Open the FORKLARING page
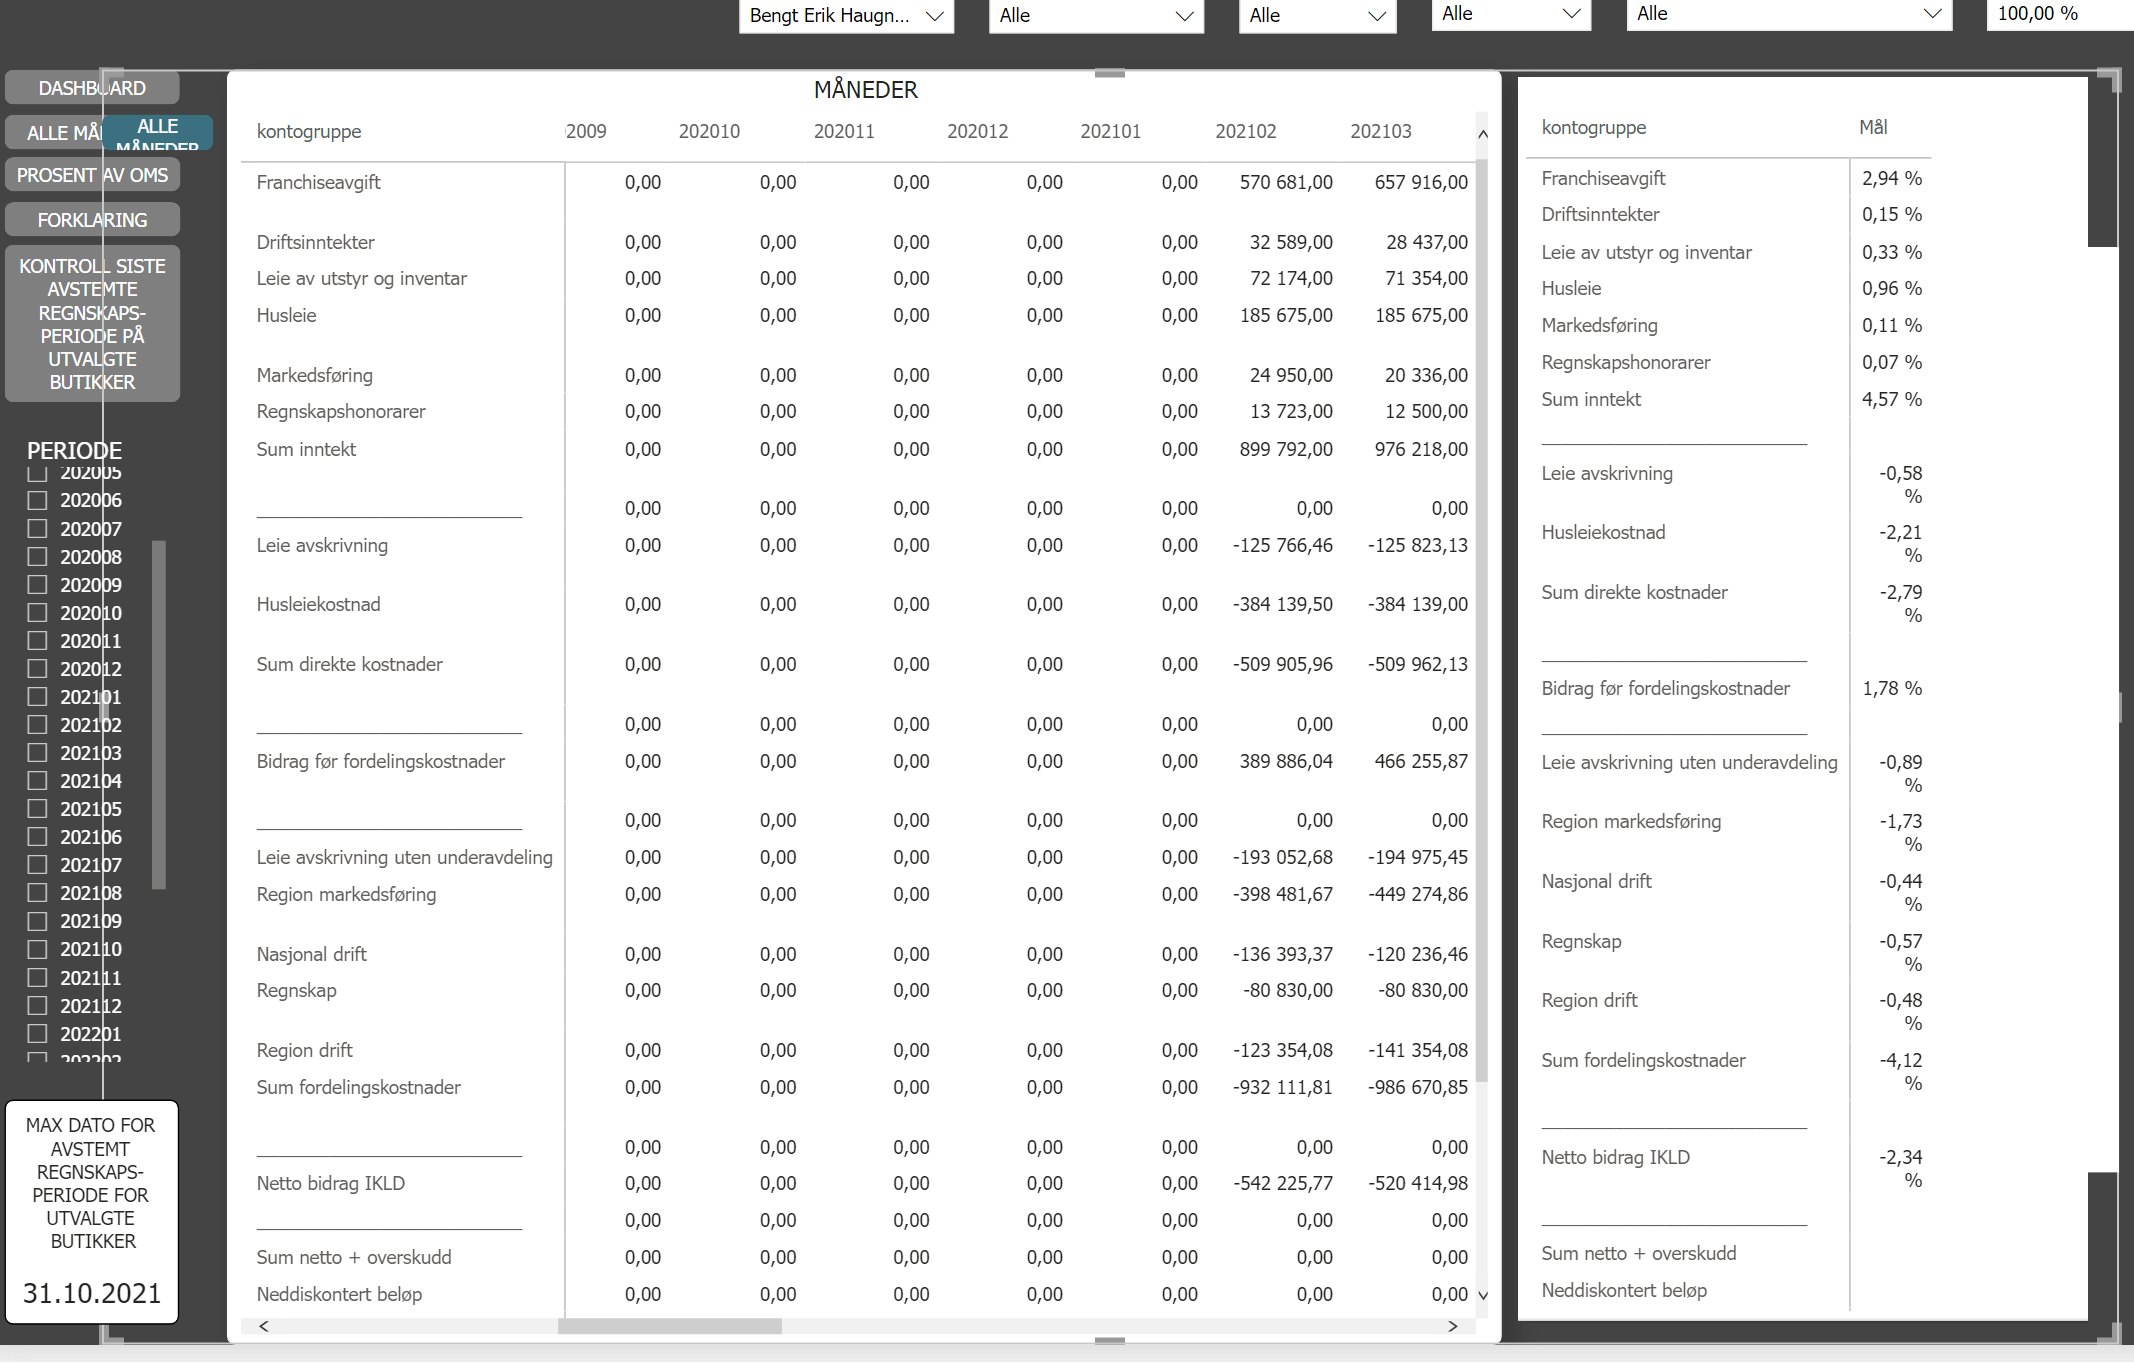This screenshot has width=2134, height=1363. click(x=92, y=220)
